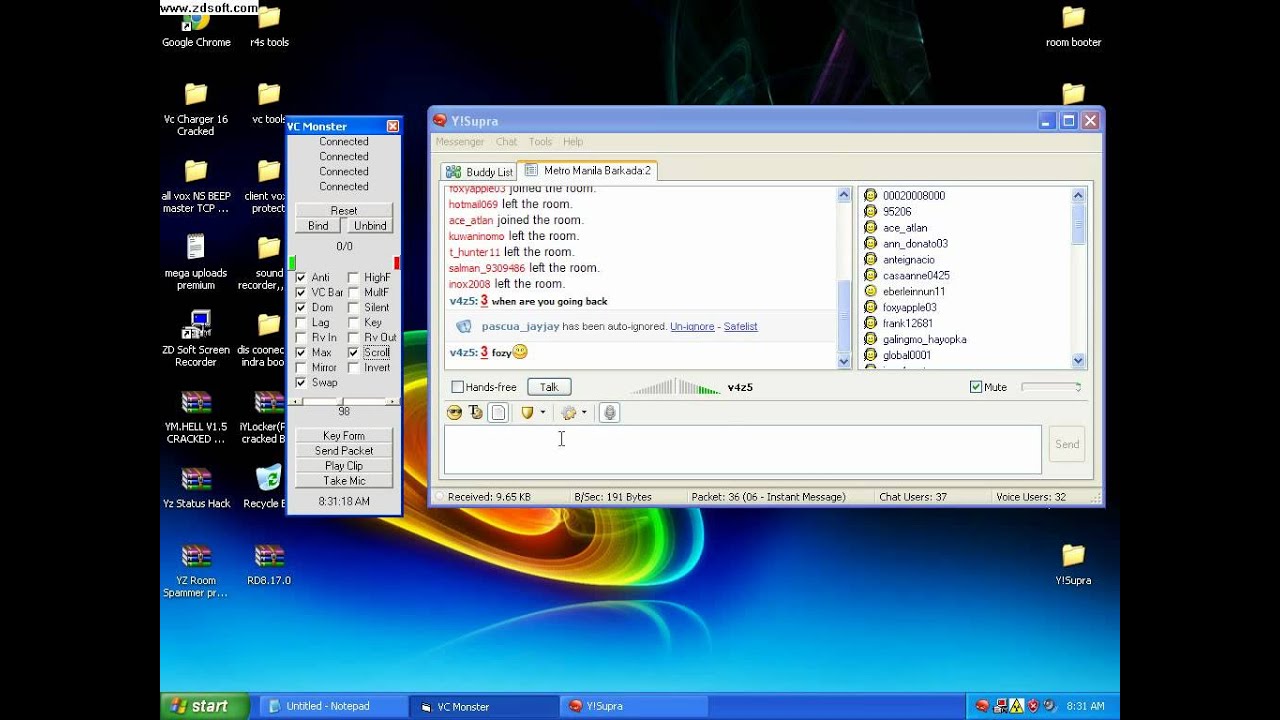The image size is (1280, 720).
Task: Adjust the voice volume slider beside Mute
Action: pyautogui.click(x=1051, y=387)
